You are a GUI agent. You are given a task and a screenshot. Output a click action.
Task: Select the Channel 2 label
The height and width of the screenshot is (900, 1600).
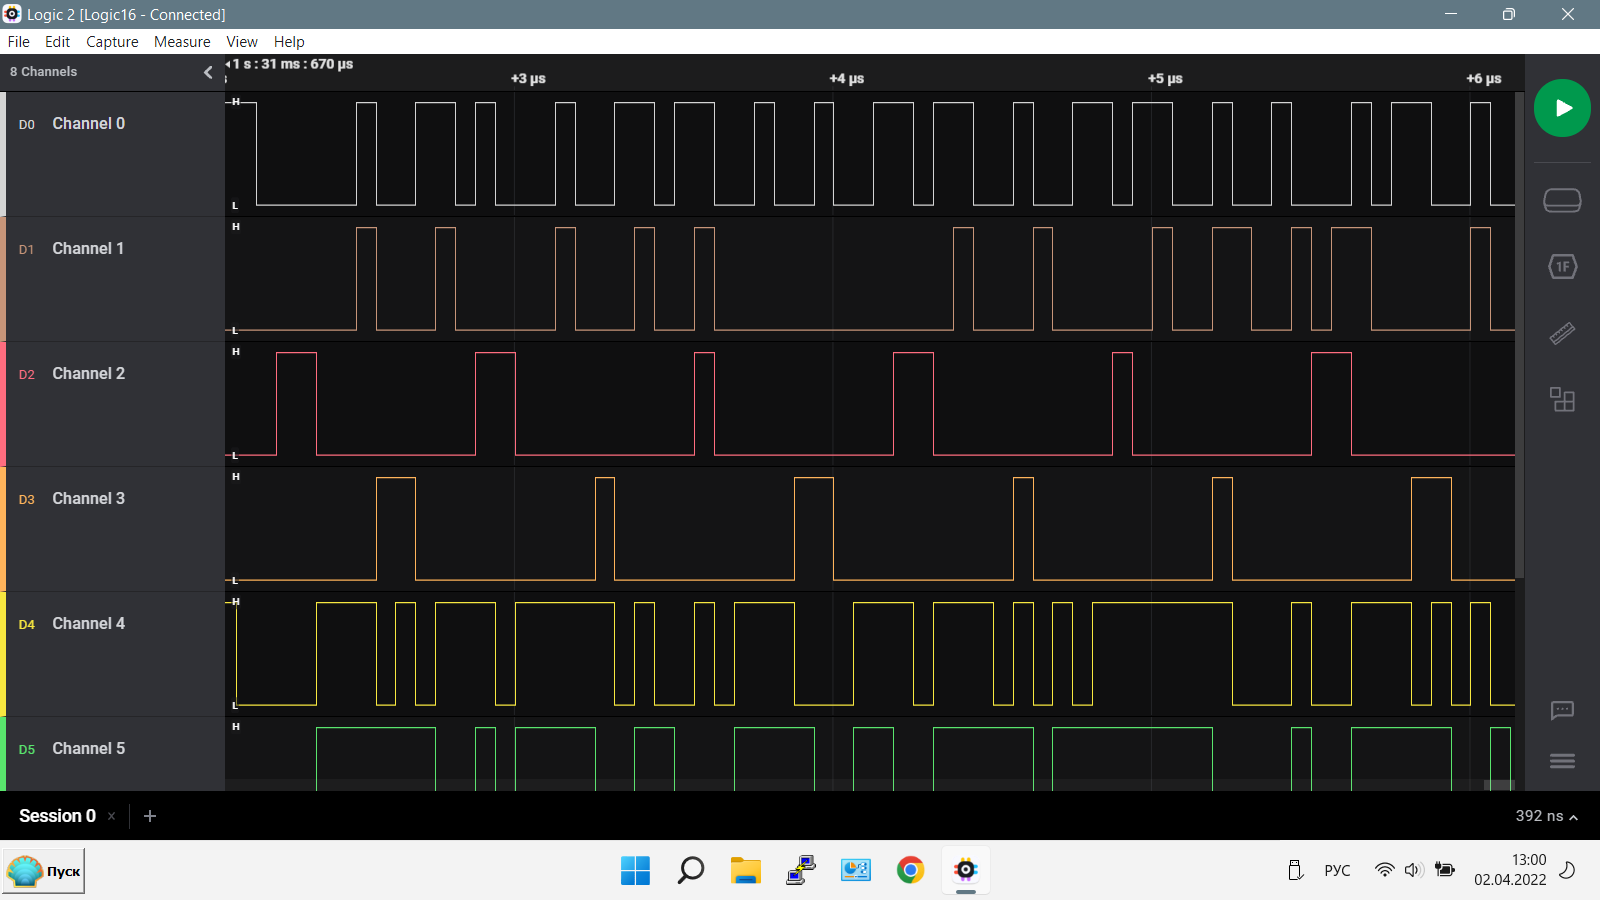coord(88,374)
